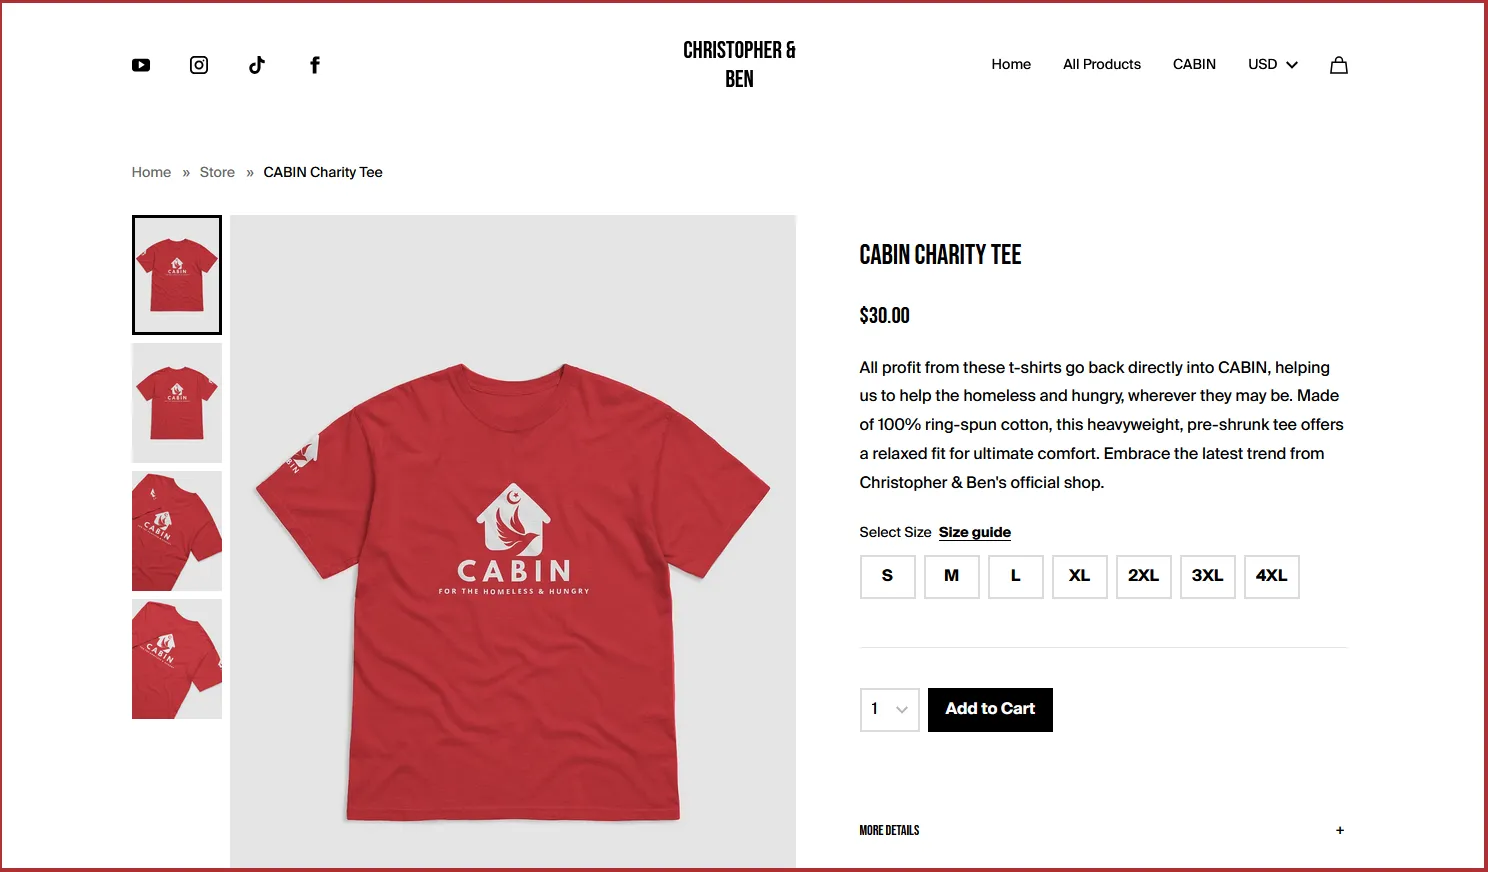Click the Store breadcrumb link

click(x=217, y=172)
